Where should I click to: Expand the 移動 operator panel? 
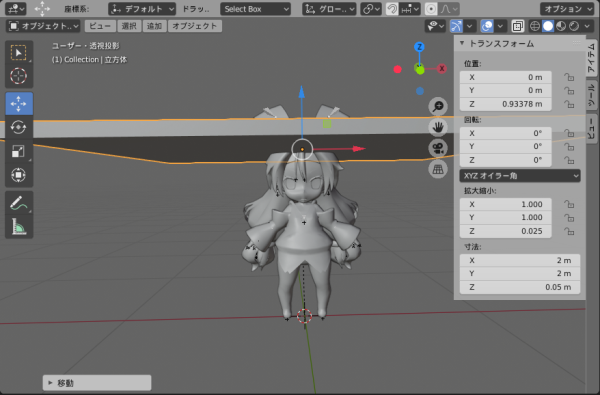[x=97, y=383]
